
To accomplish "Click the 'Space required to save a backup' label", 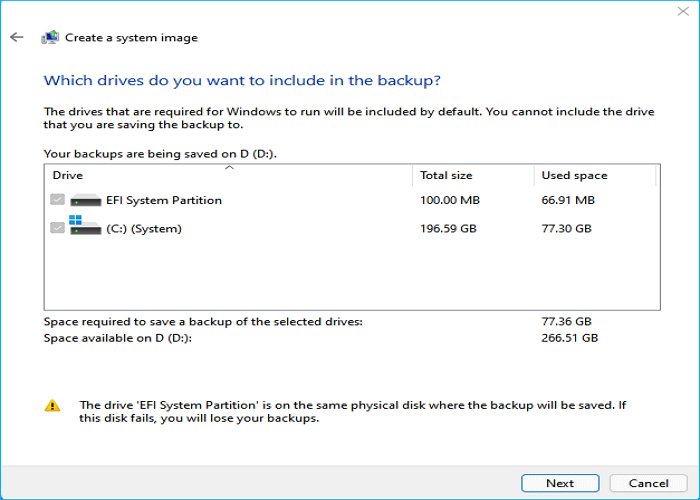I will click(203, 321).
